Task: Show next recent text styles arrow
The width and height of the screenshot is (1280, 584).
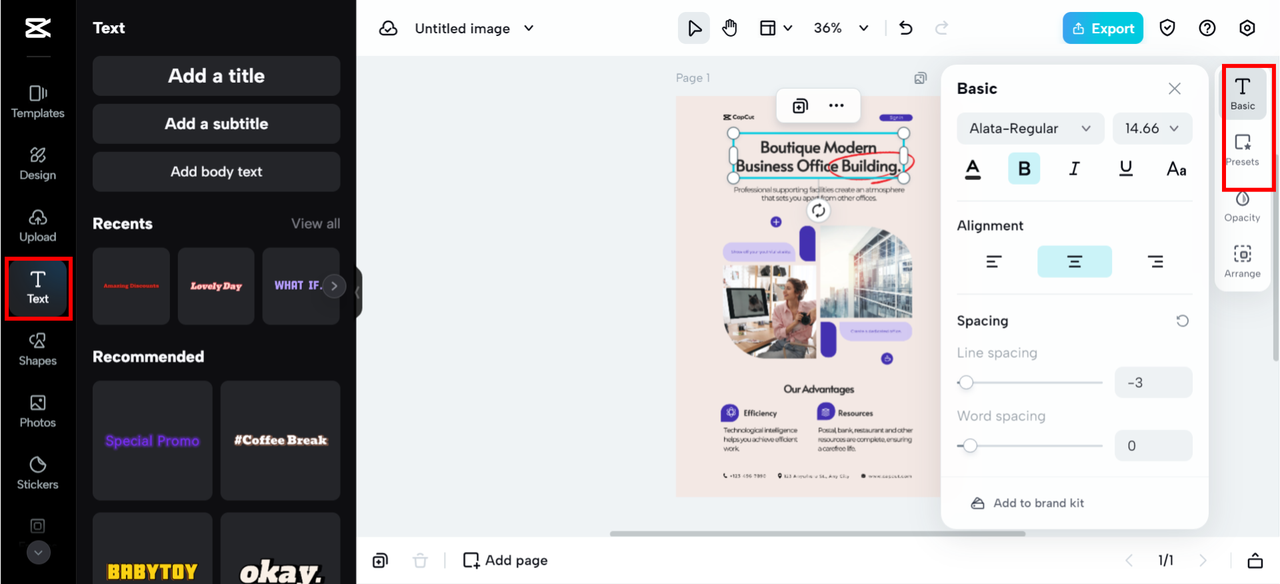Action: (334, 286)
